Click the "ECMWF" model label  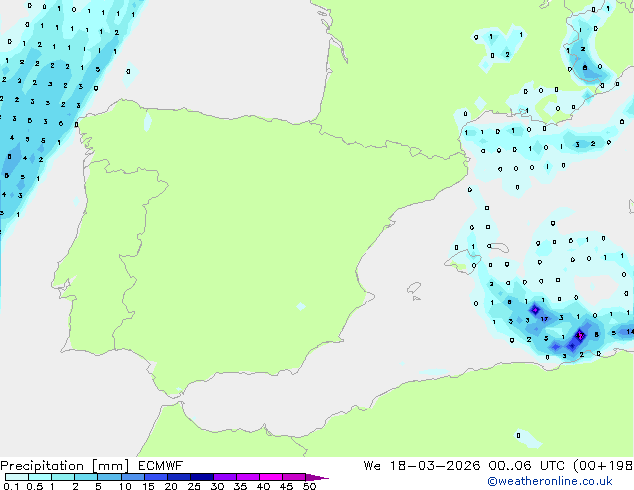pyautogui.click(x=161, y=466)
